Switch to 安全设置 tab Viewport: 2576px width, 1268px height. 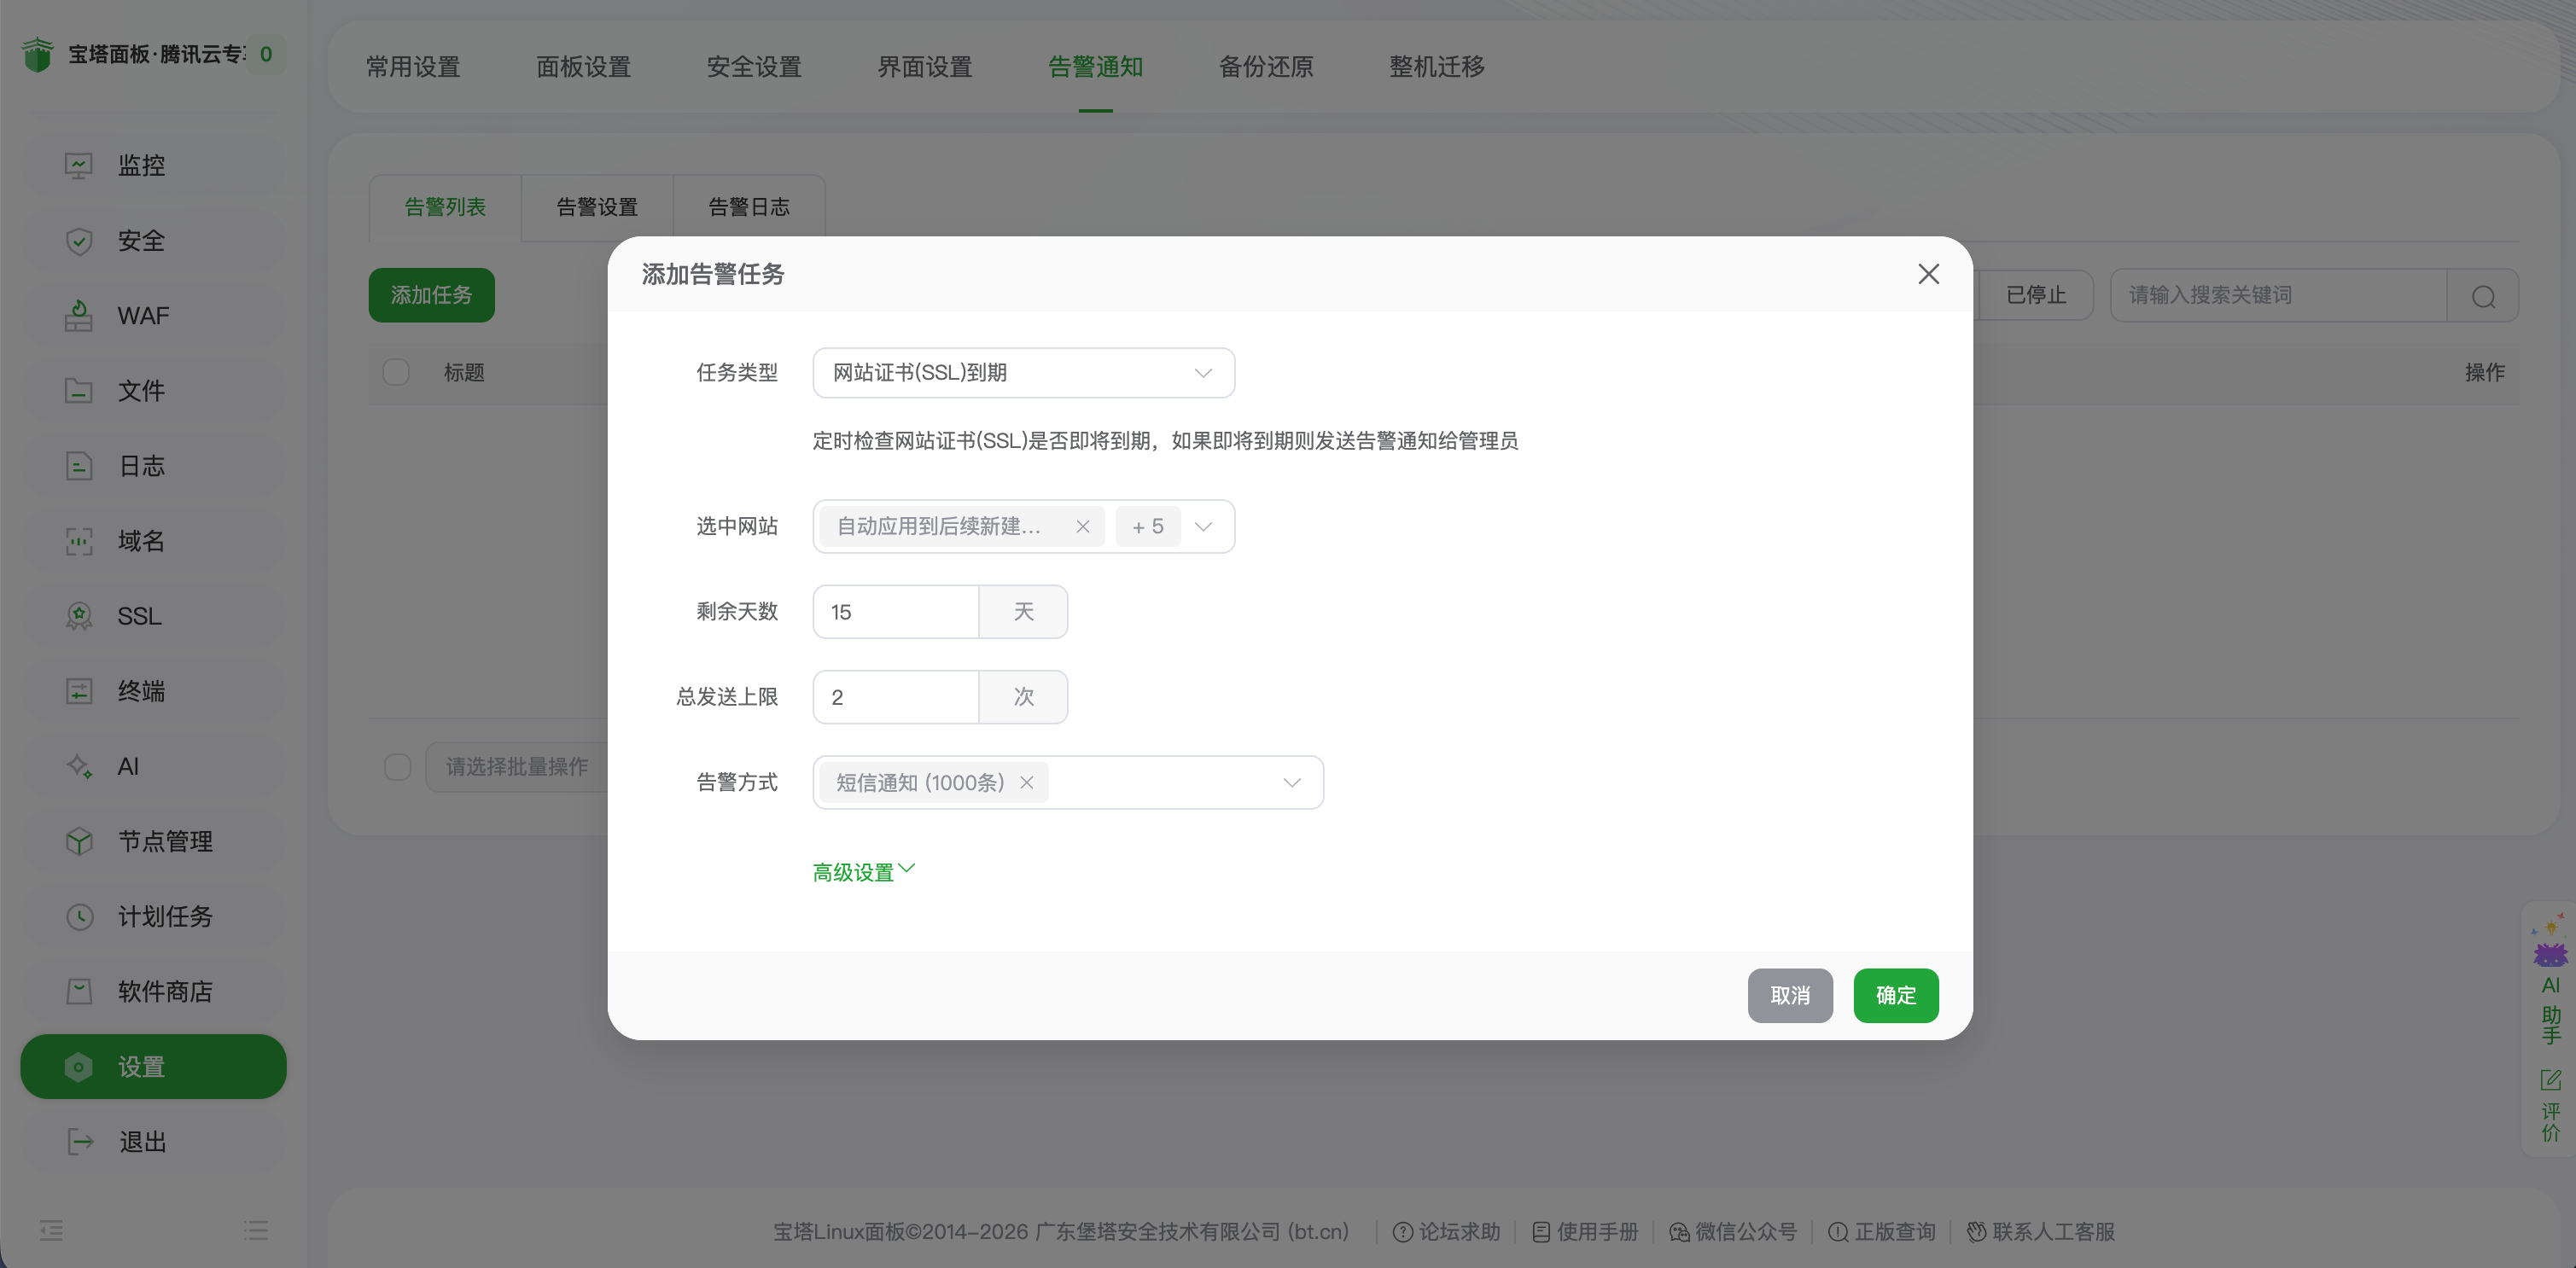click(x=754, y=67)
